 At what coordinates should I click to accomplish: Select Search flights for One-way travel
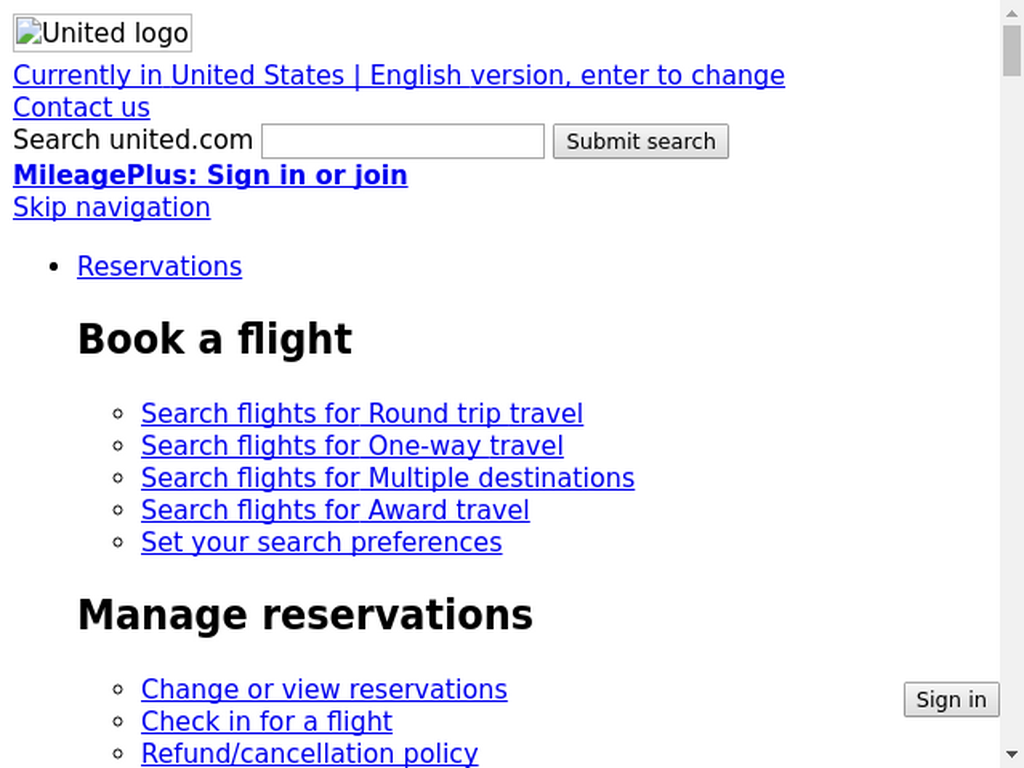point(352,445)
